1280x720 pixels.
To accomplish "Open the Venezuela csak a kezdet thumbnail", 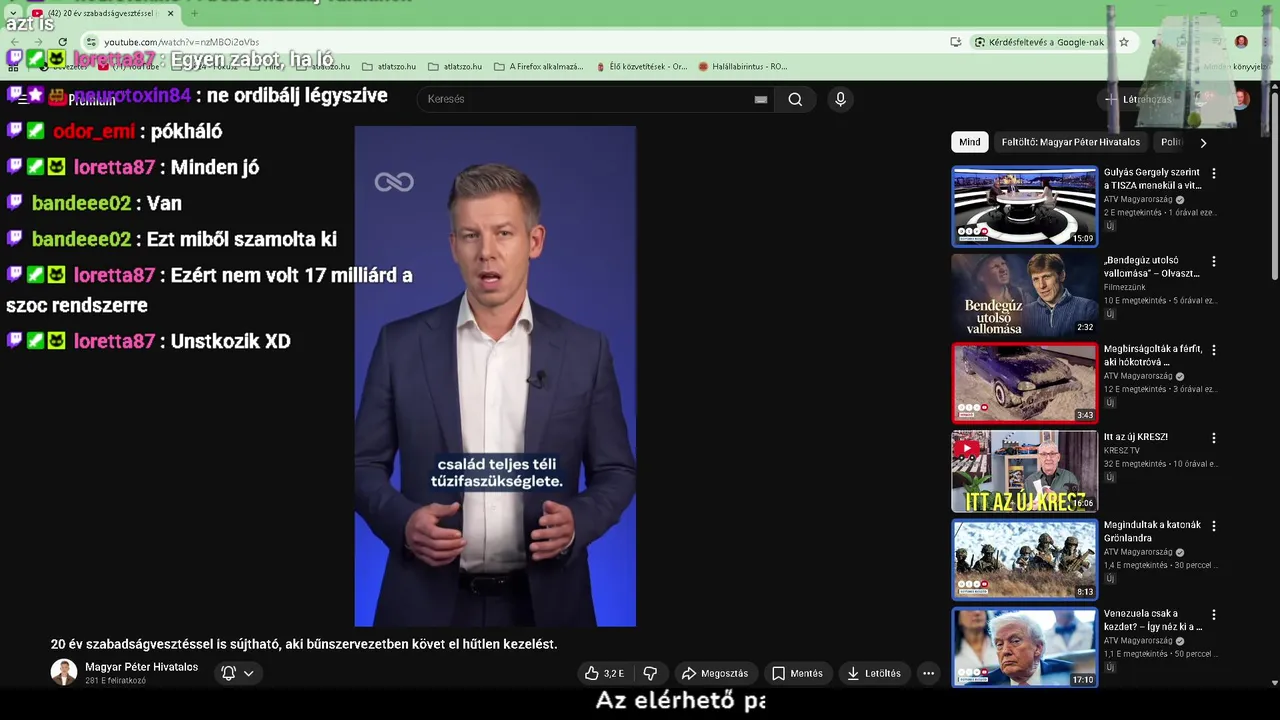I will point(1024,647).
